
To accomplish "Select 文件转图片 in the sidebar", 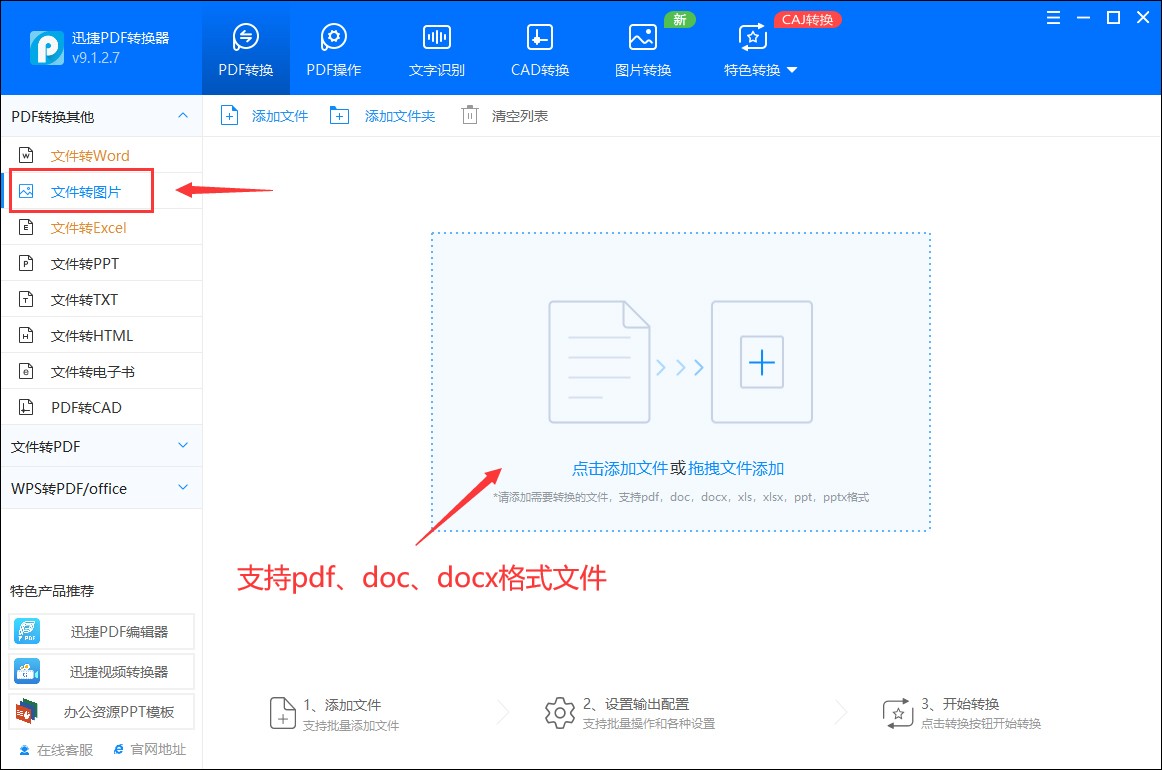I will pyautogui.click(x=102, y=191).
